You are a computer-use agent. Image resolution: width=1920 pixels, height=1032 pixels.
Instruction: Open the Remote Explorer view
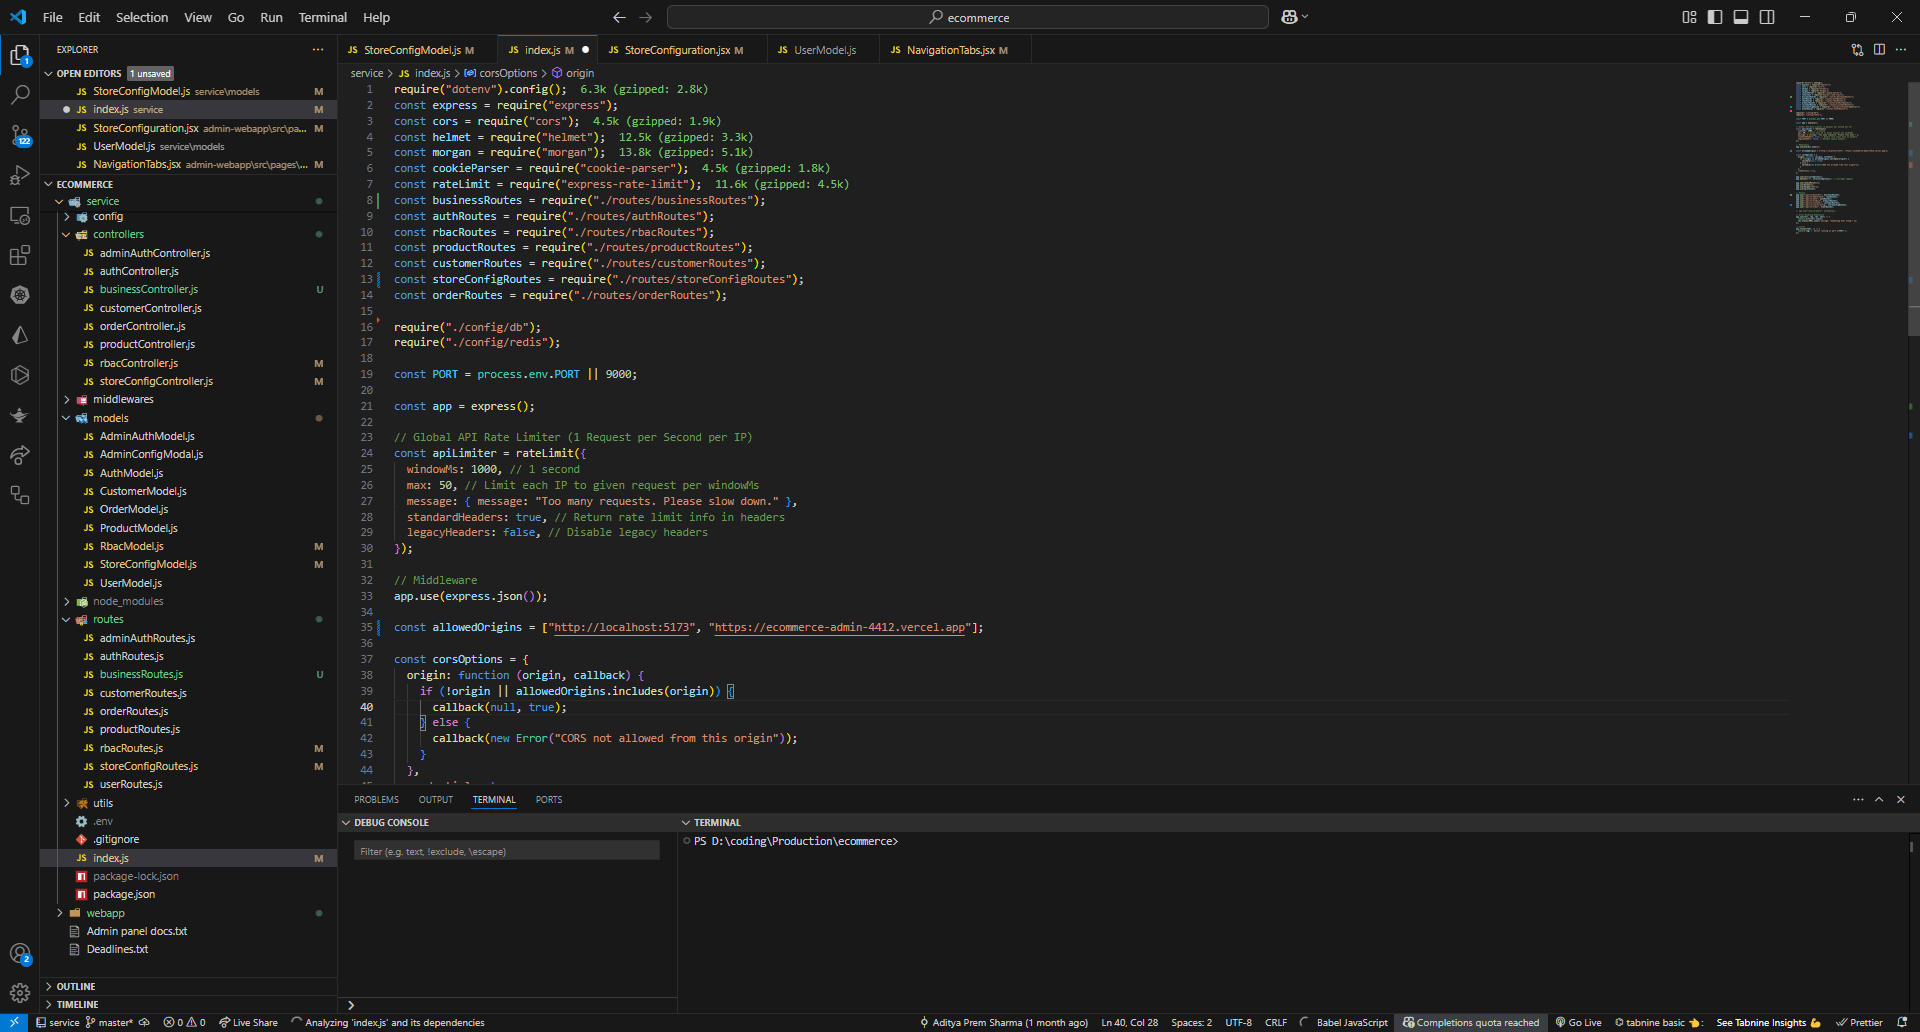[20, 215]
